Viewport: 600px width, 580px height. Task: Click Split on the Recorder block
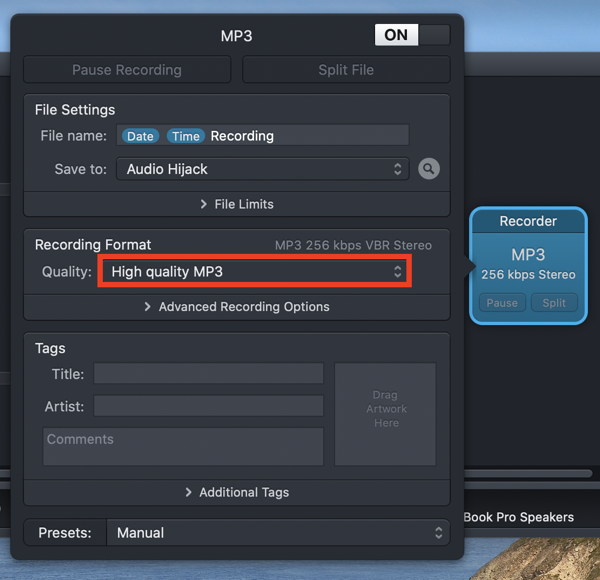[x=554, y=303]
